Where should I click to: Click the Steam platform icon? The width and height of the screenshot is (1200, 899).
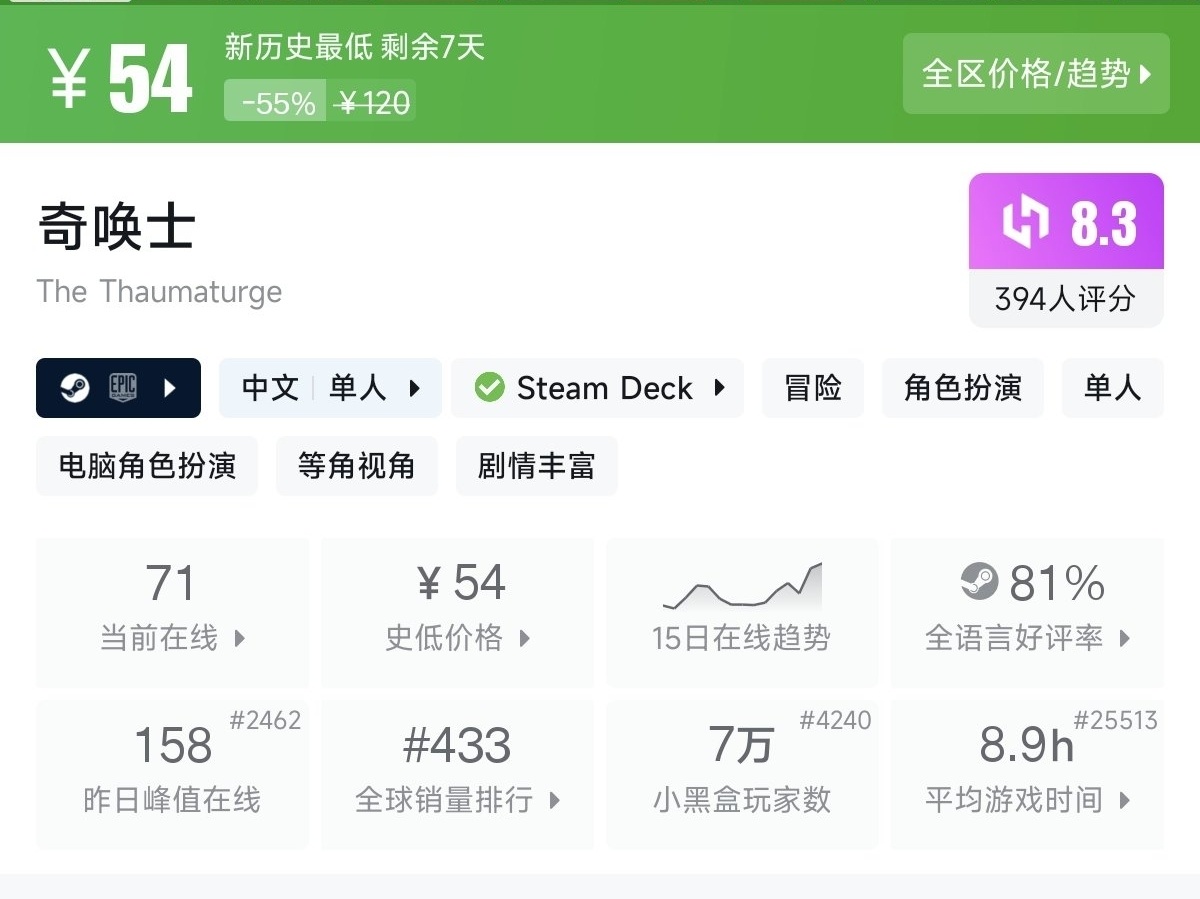click(75, 388)
